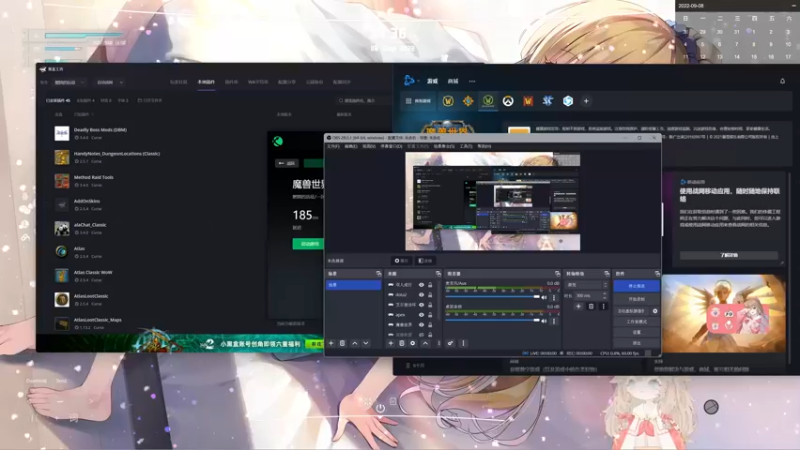Start virtual camera in OBS controls
The height and width of the screenshot is (450, 800).
(632, 311)
